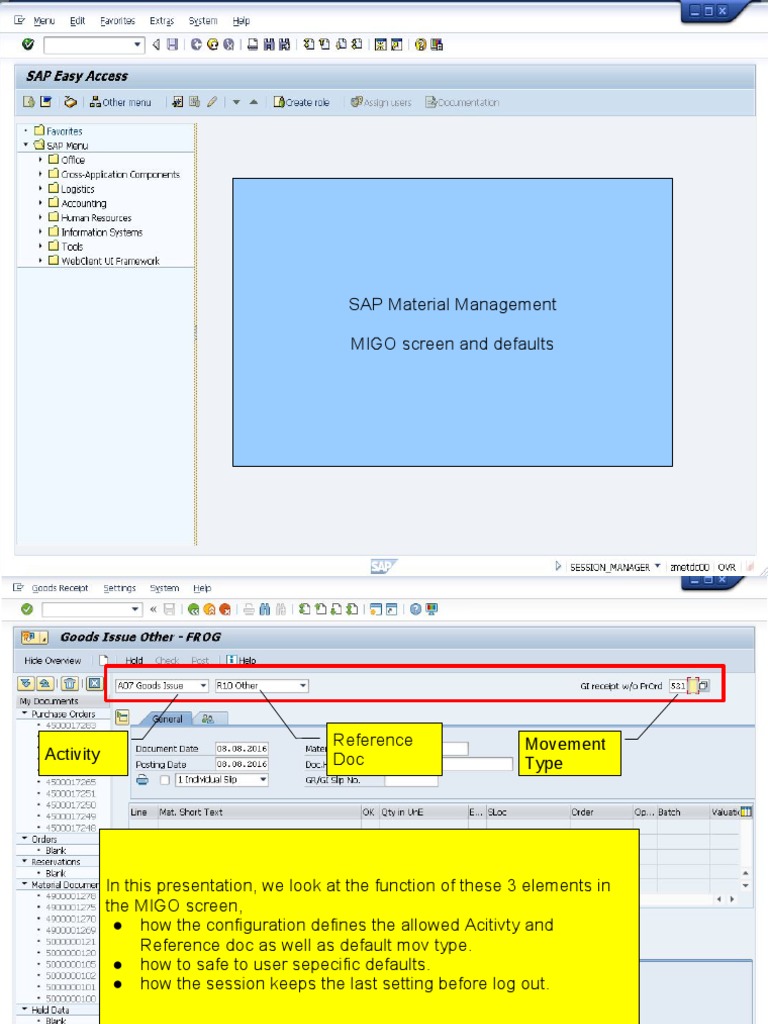Image resolution: width=768 pixels, height=1024 pixels.
Task: Collapse the SAP Menu root node
Action: pyautogui.click(x=25, y=144)
